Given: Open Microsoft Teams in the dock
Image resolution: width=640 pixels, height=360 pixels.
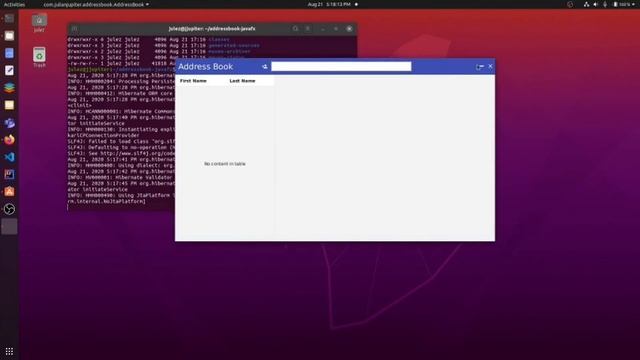Looking at the screenshot, I should (x=9, y=122).
